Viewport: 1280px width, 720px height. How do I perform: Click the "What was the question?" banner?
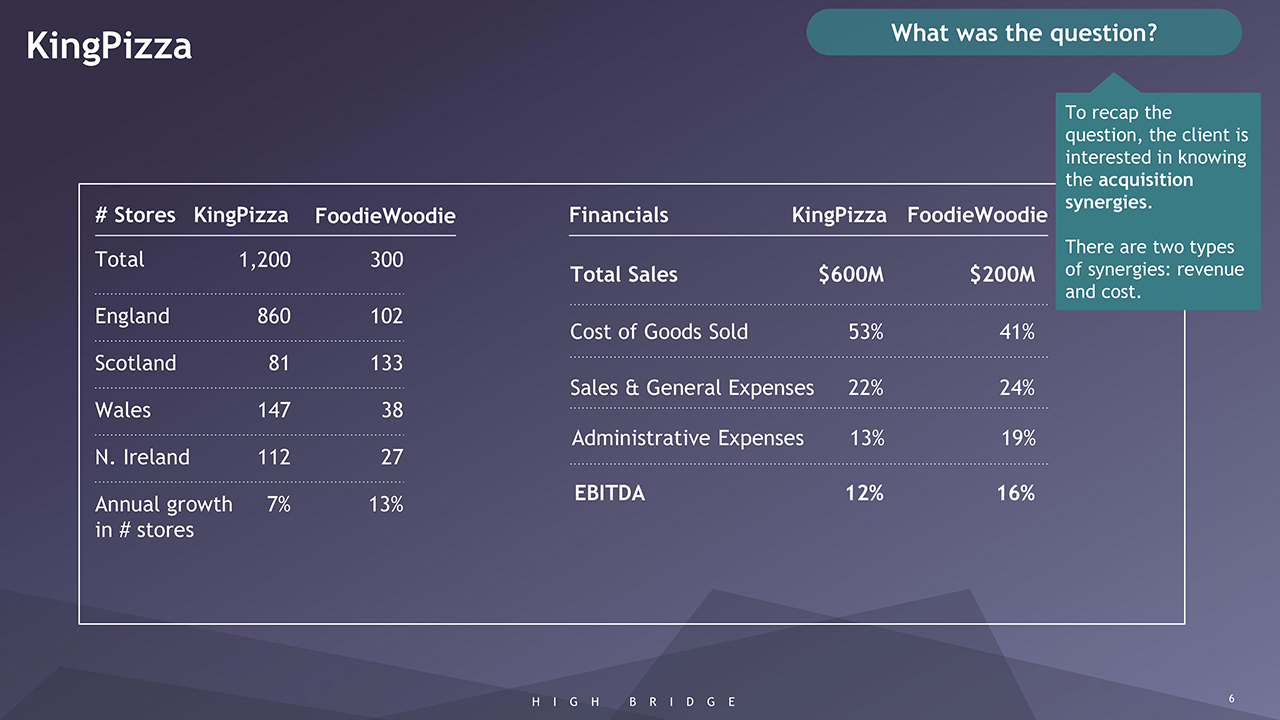coord(1023,33)
